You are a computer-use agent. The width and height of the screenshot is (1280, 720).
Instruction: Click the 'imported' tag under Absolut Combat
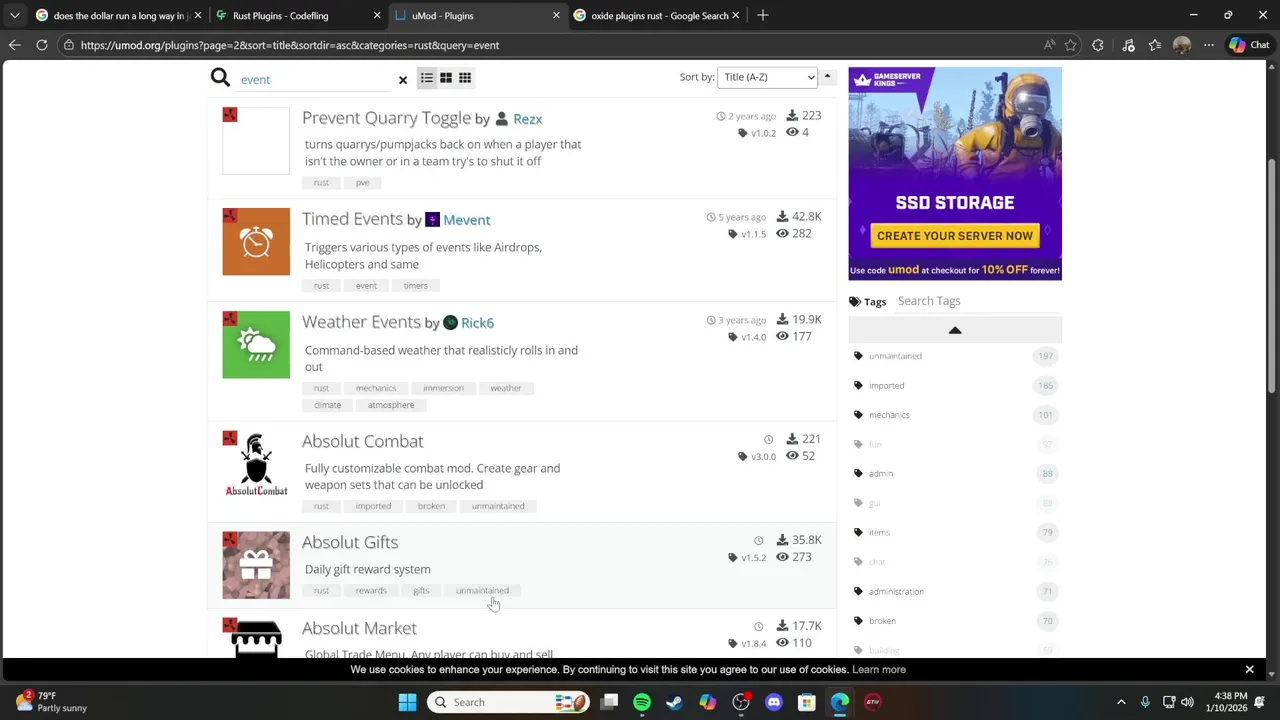(x=373, y=506)
